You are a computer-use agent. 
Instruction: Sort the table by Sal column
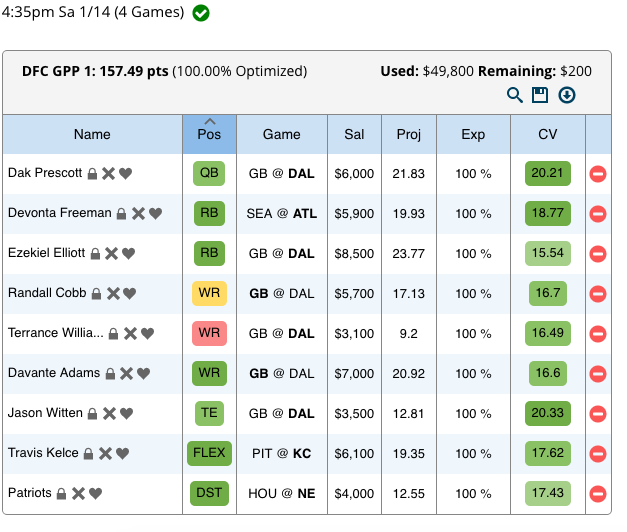[354, 134]
